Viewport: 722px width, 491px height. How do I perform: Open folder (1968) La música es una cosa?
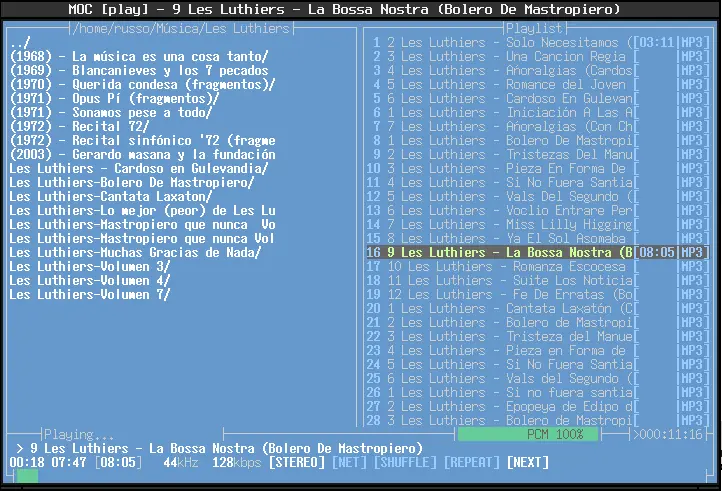pos(139,56)
